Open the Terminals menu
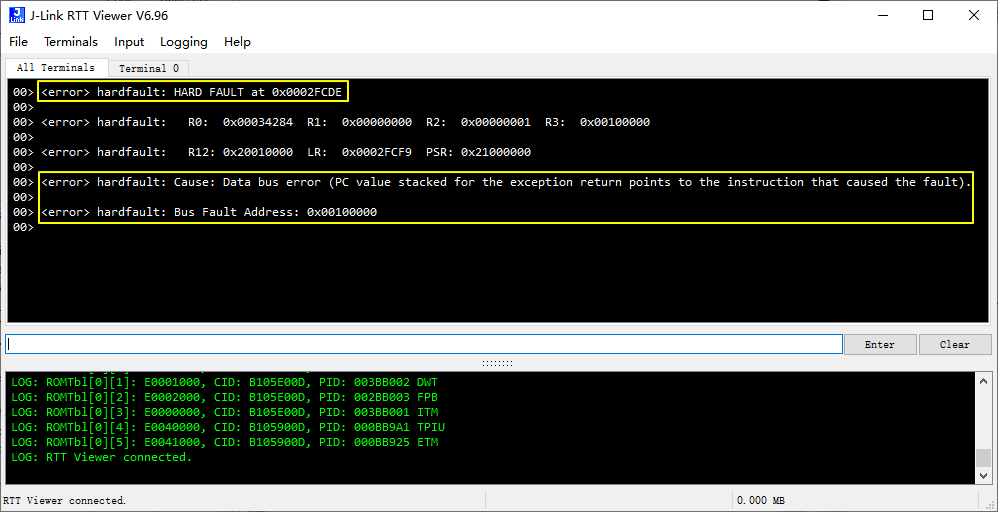 (71, 42)
